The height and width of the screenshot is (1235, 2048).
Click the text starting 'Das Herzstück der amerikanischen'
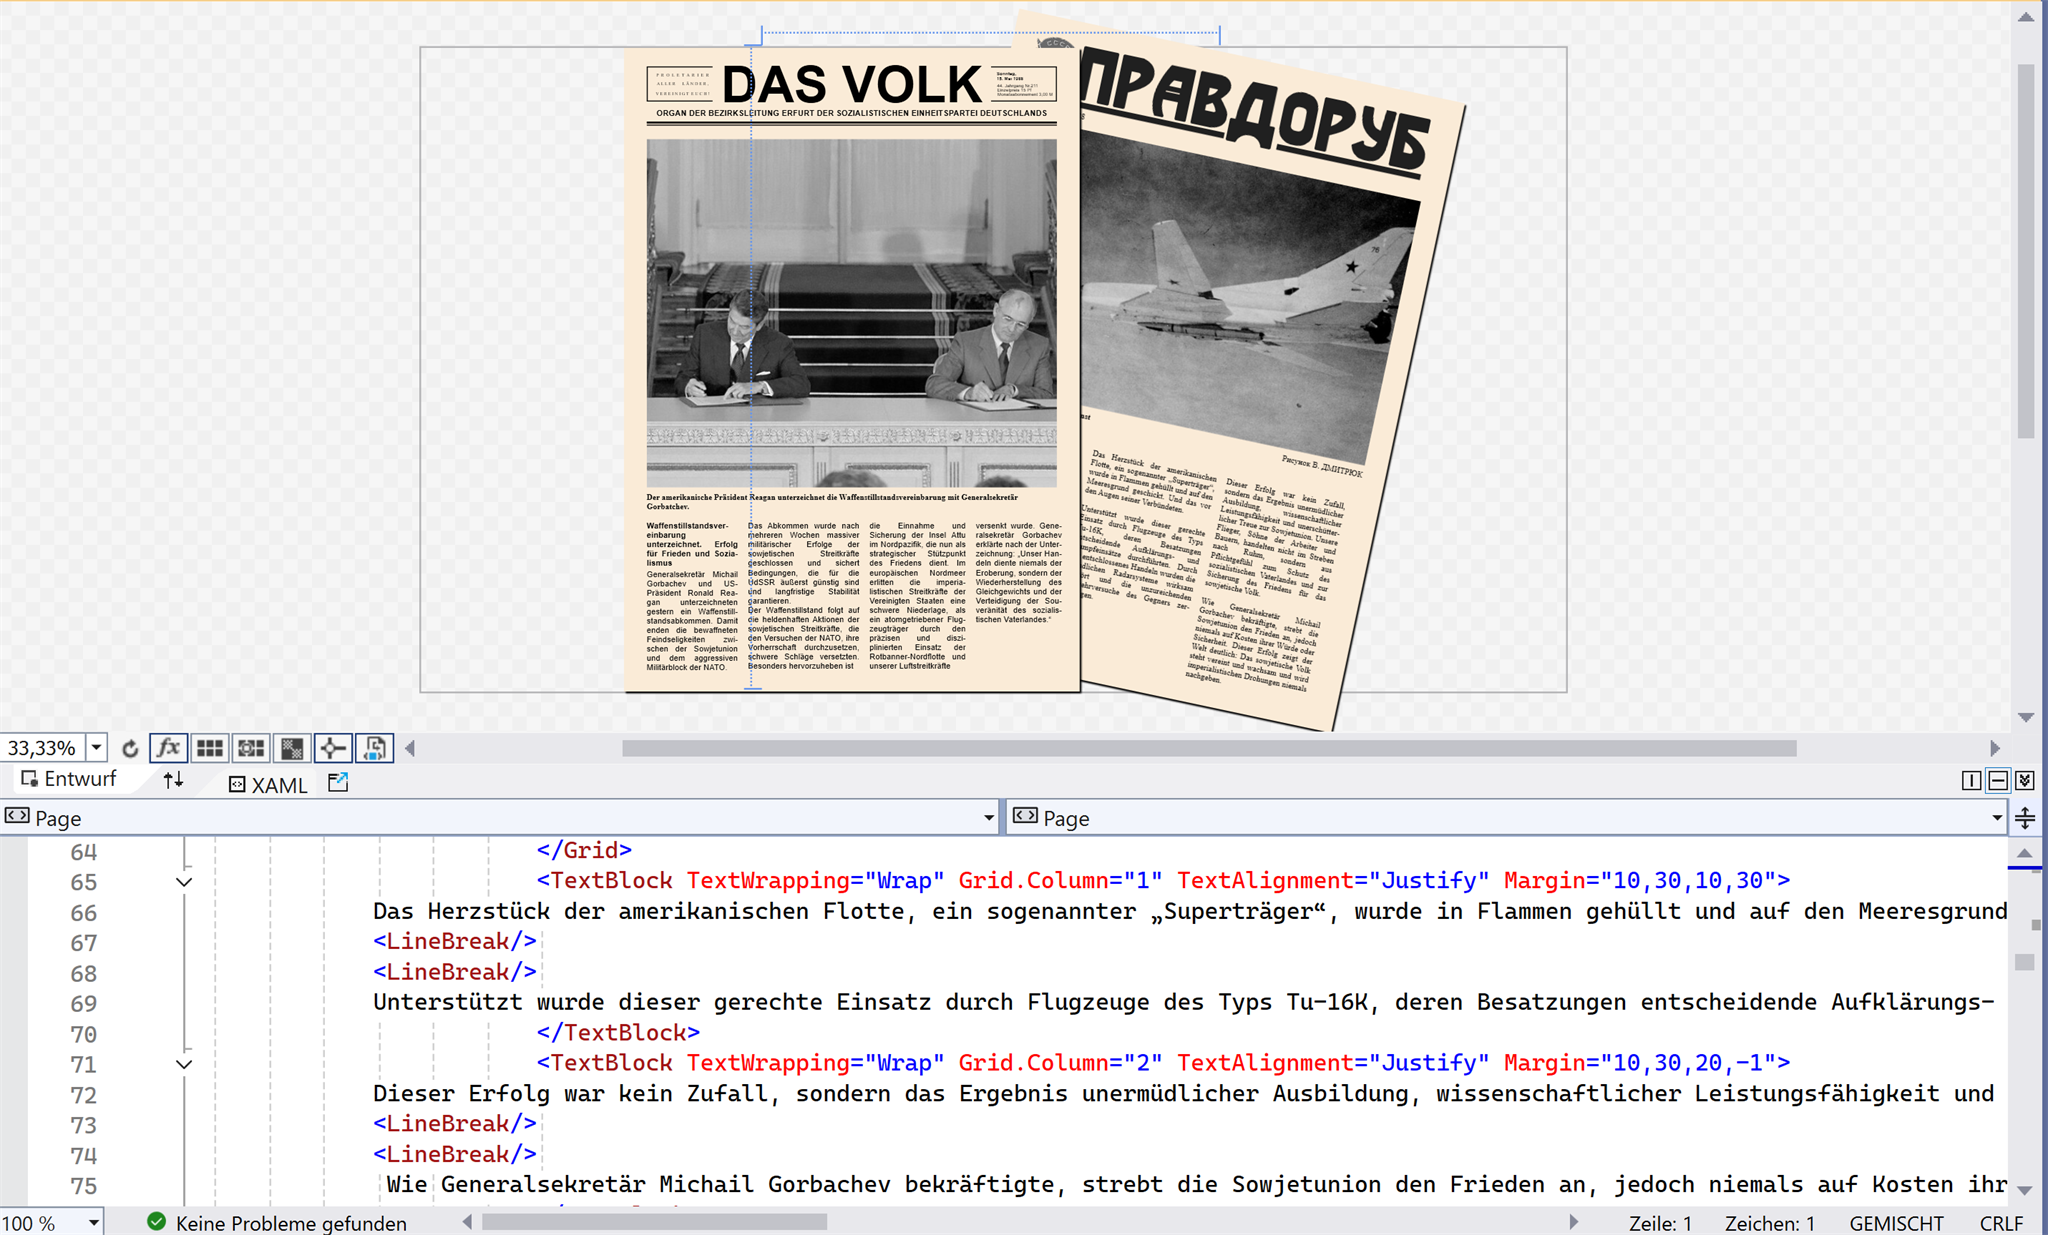(592, 911)
